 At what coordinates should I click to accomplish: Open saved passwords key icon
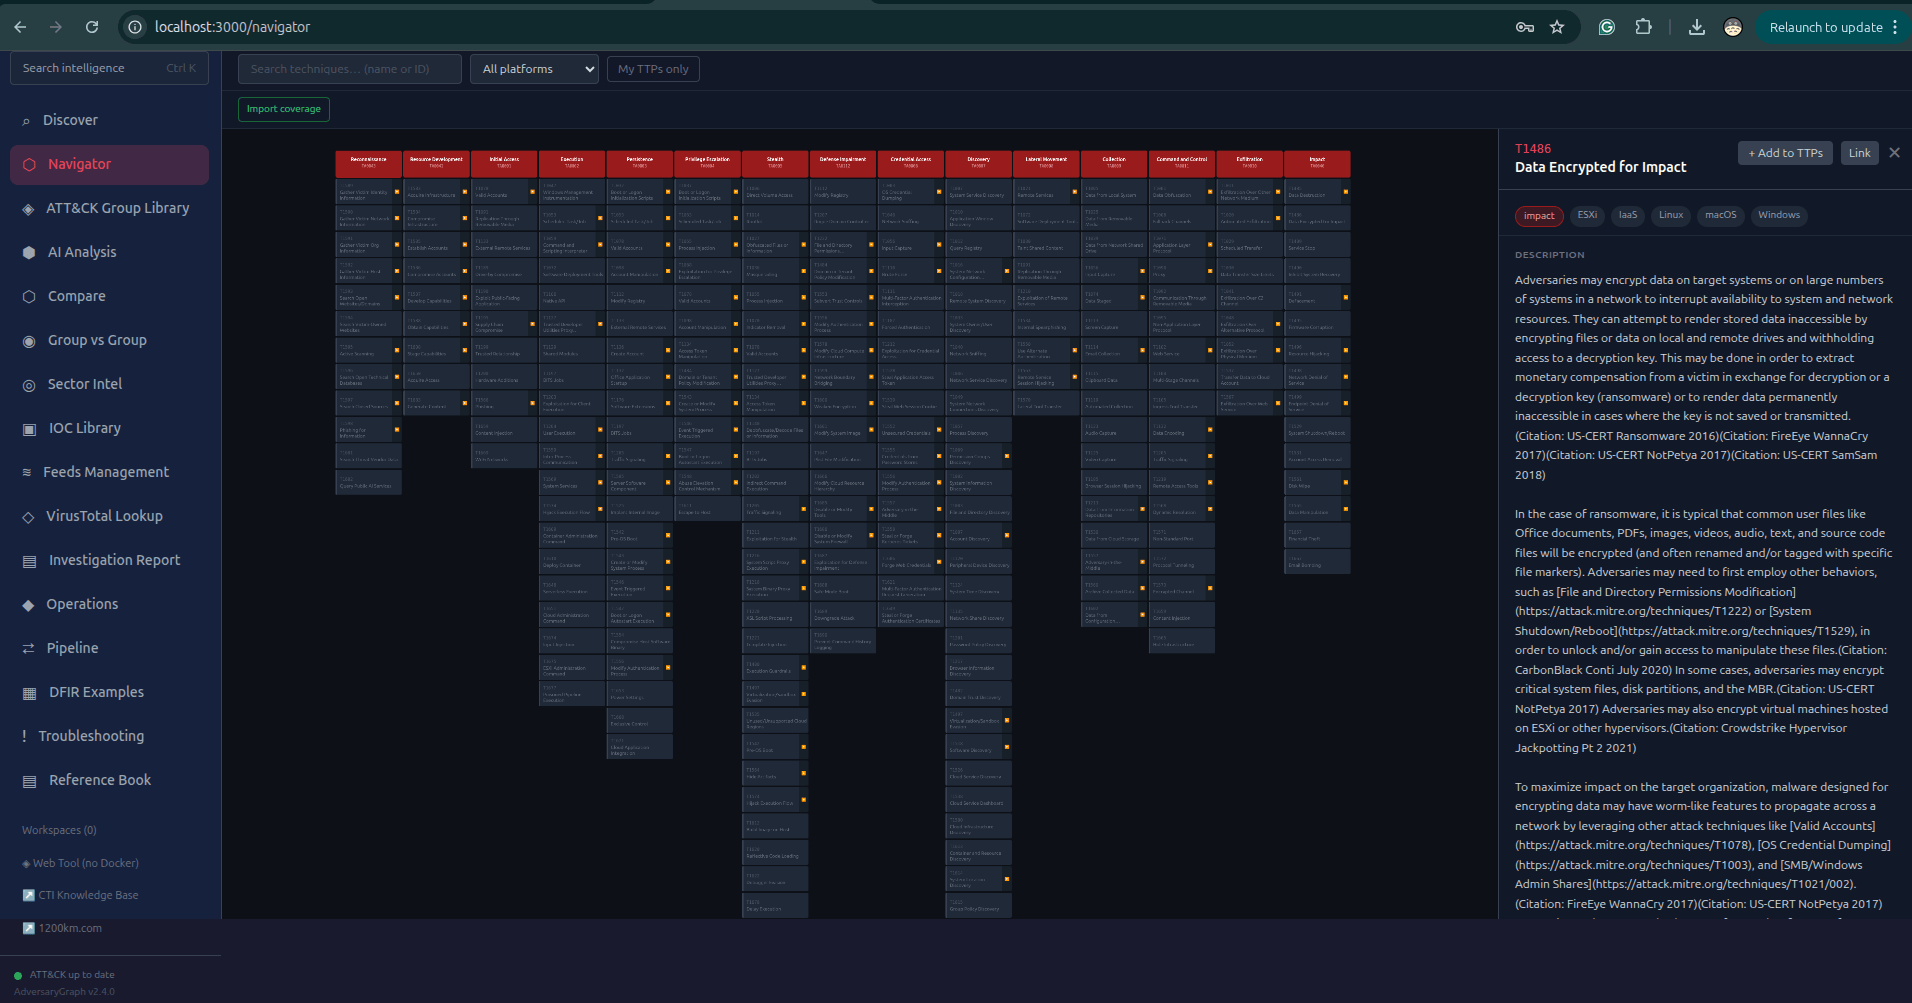(x=1525, y=27)
